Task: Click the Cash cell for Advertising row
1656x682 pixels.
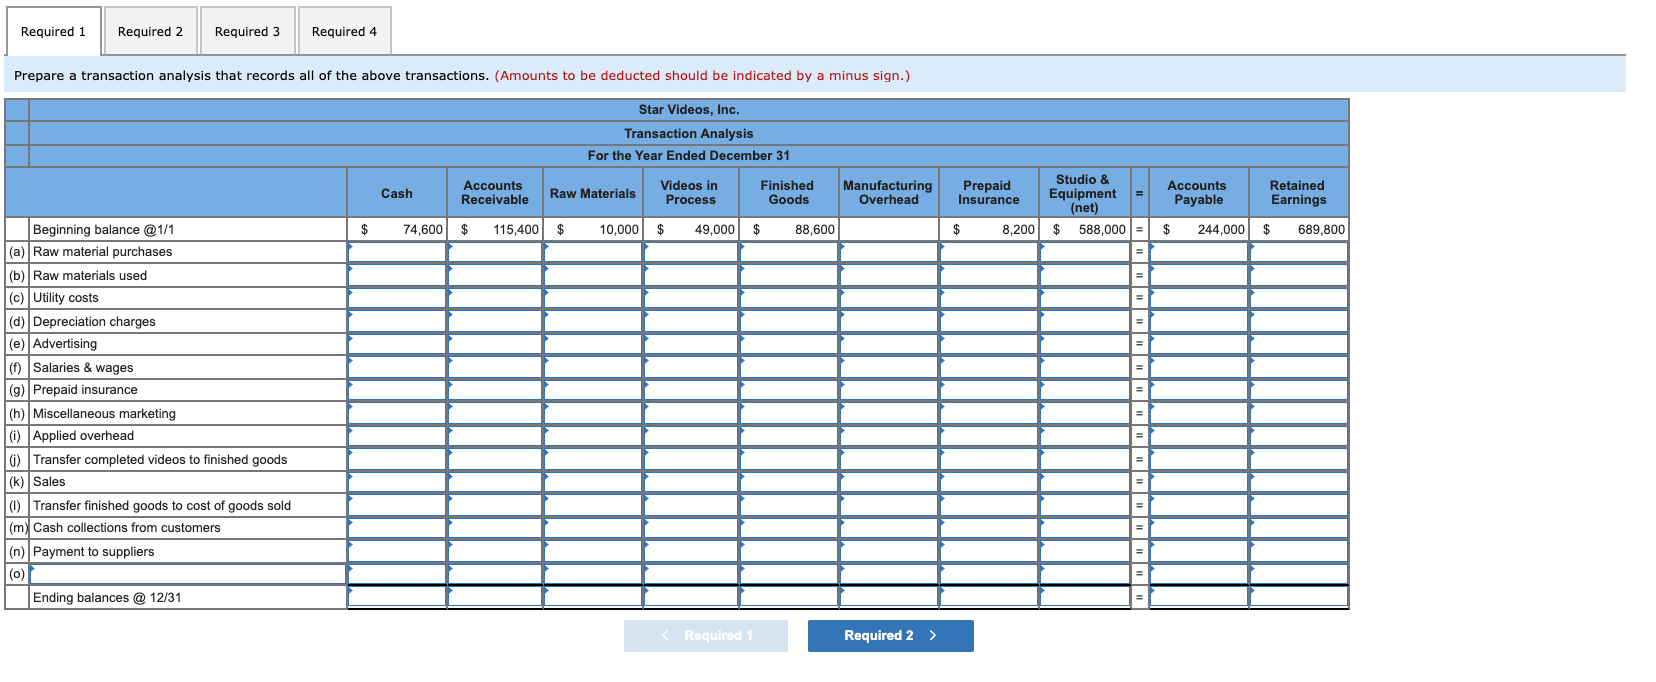Action: [x=397, y=344]
